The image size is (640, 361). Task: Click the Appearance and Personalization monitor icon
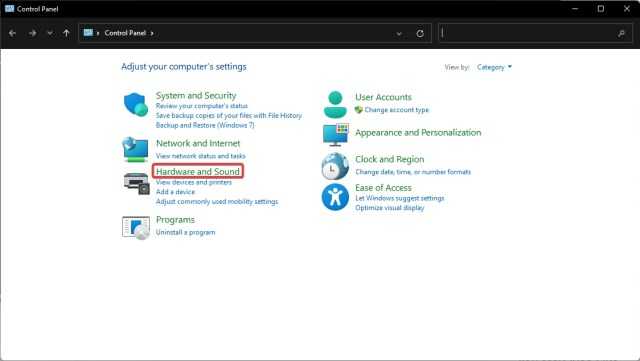tap(336, 135)
